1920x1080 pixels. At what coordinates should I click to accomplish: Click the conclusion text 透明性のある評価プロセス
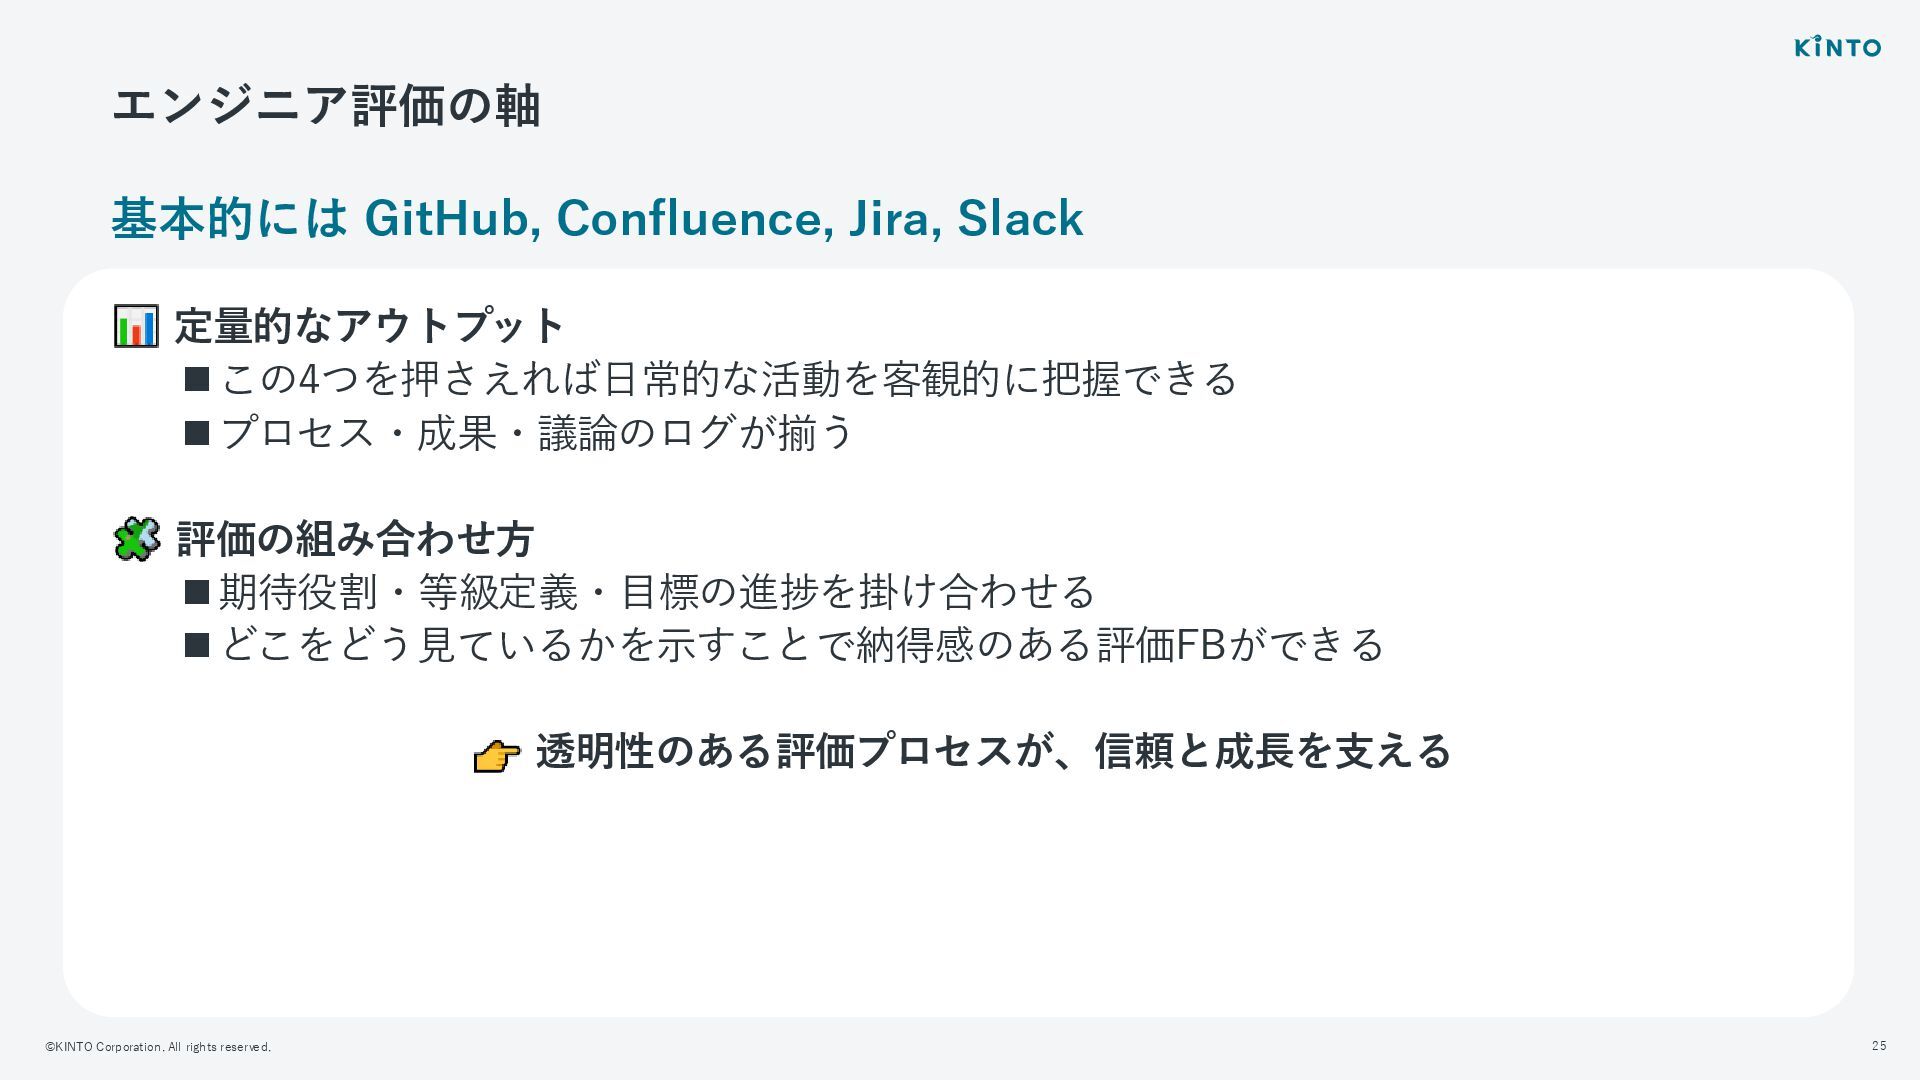(992, 751)
